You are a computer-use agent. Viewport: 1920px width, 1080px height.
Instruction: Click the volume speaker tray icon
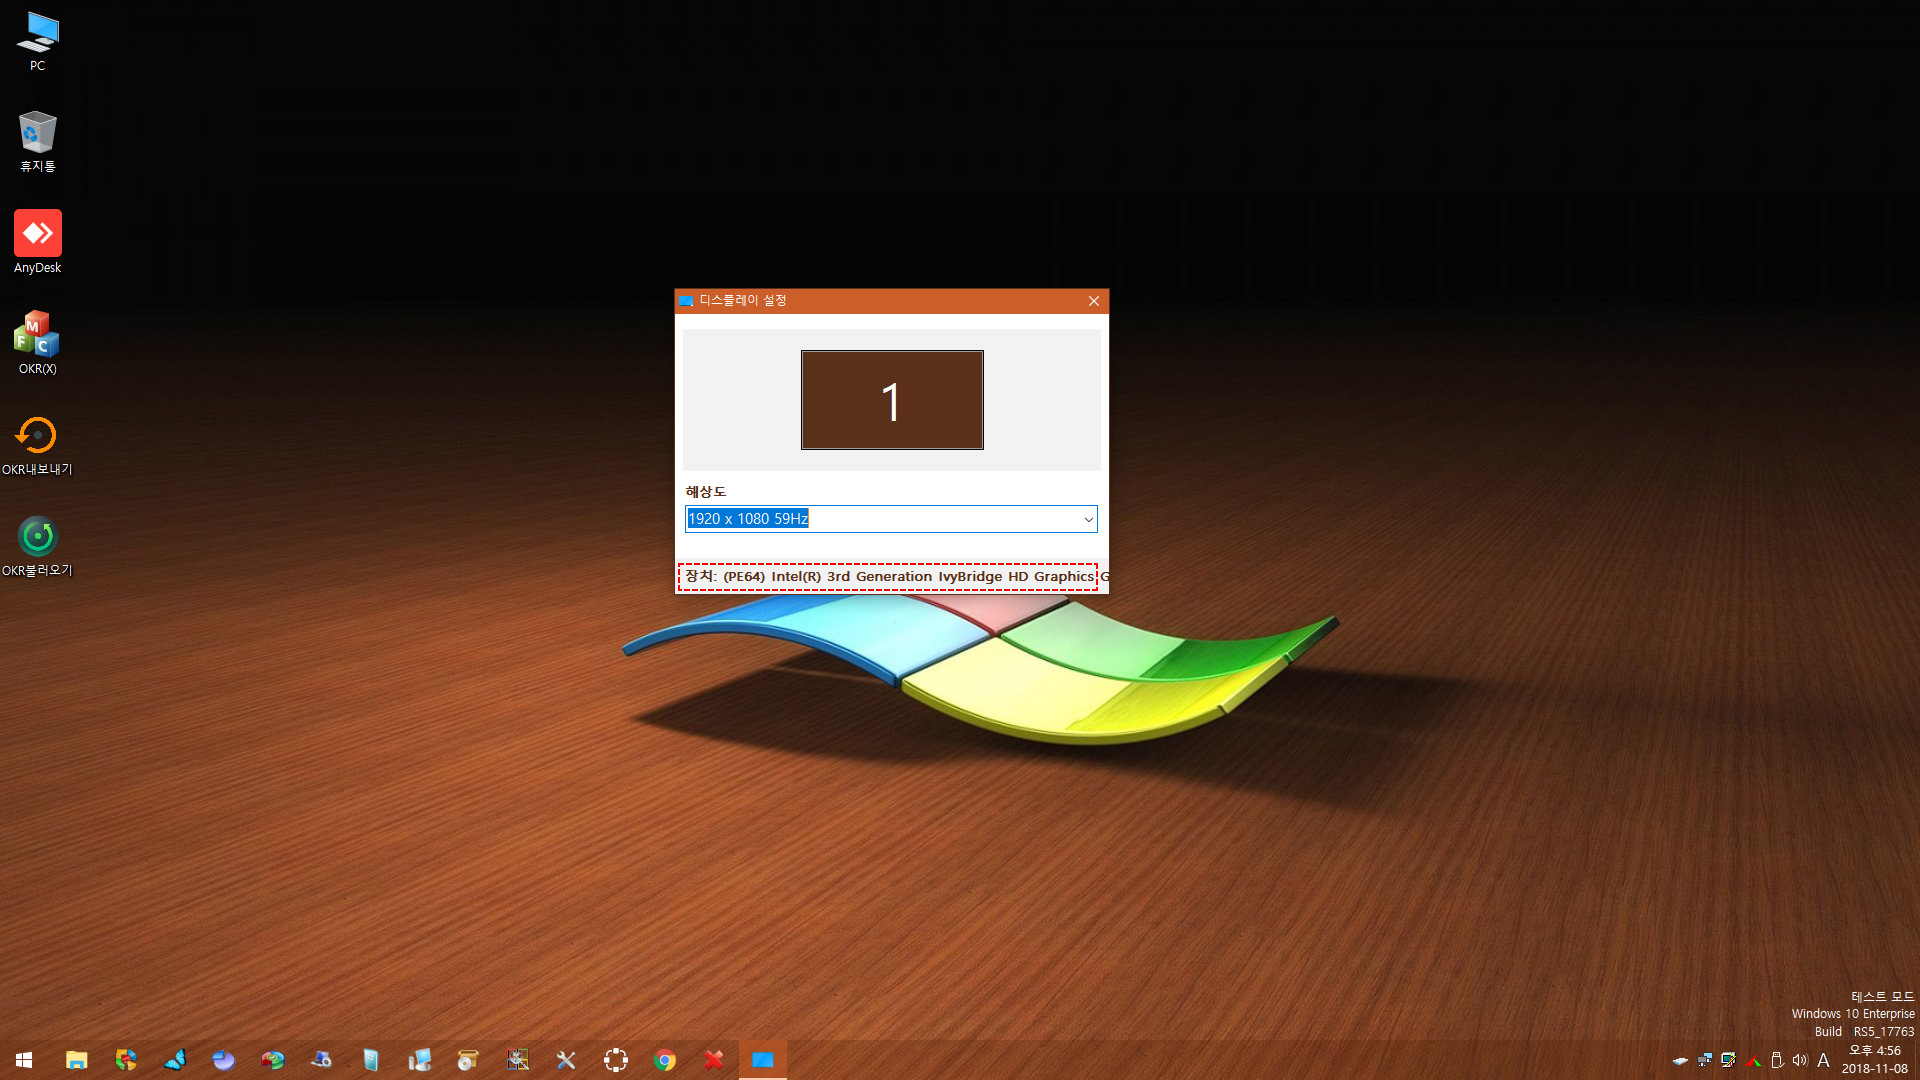[x=1800, y=1060]
